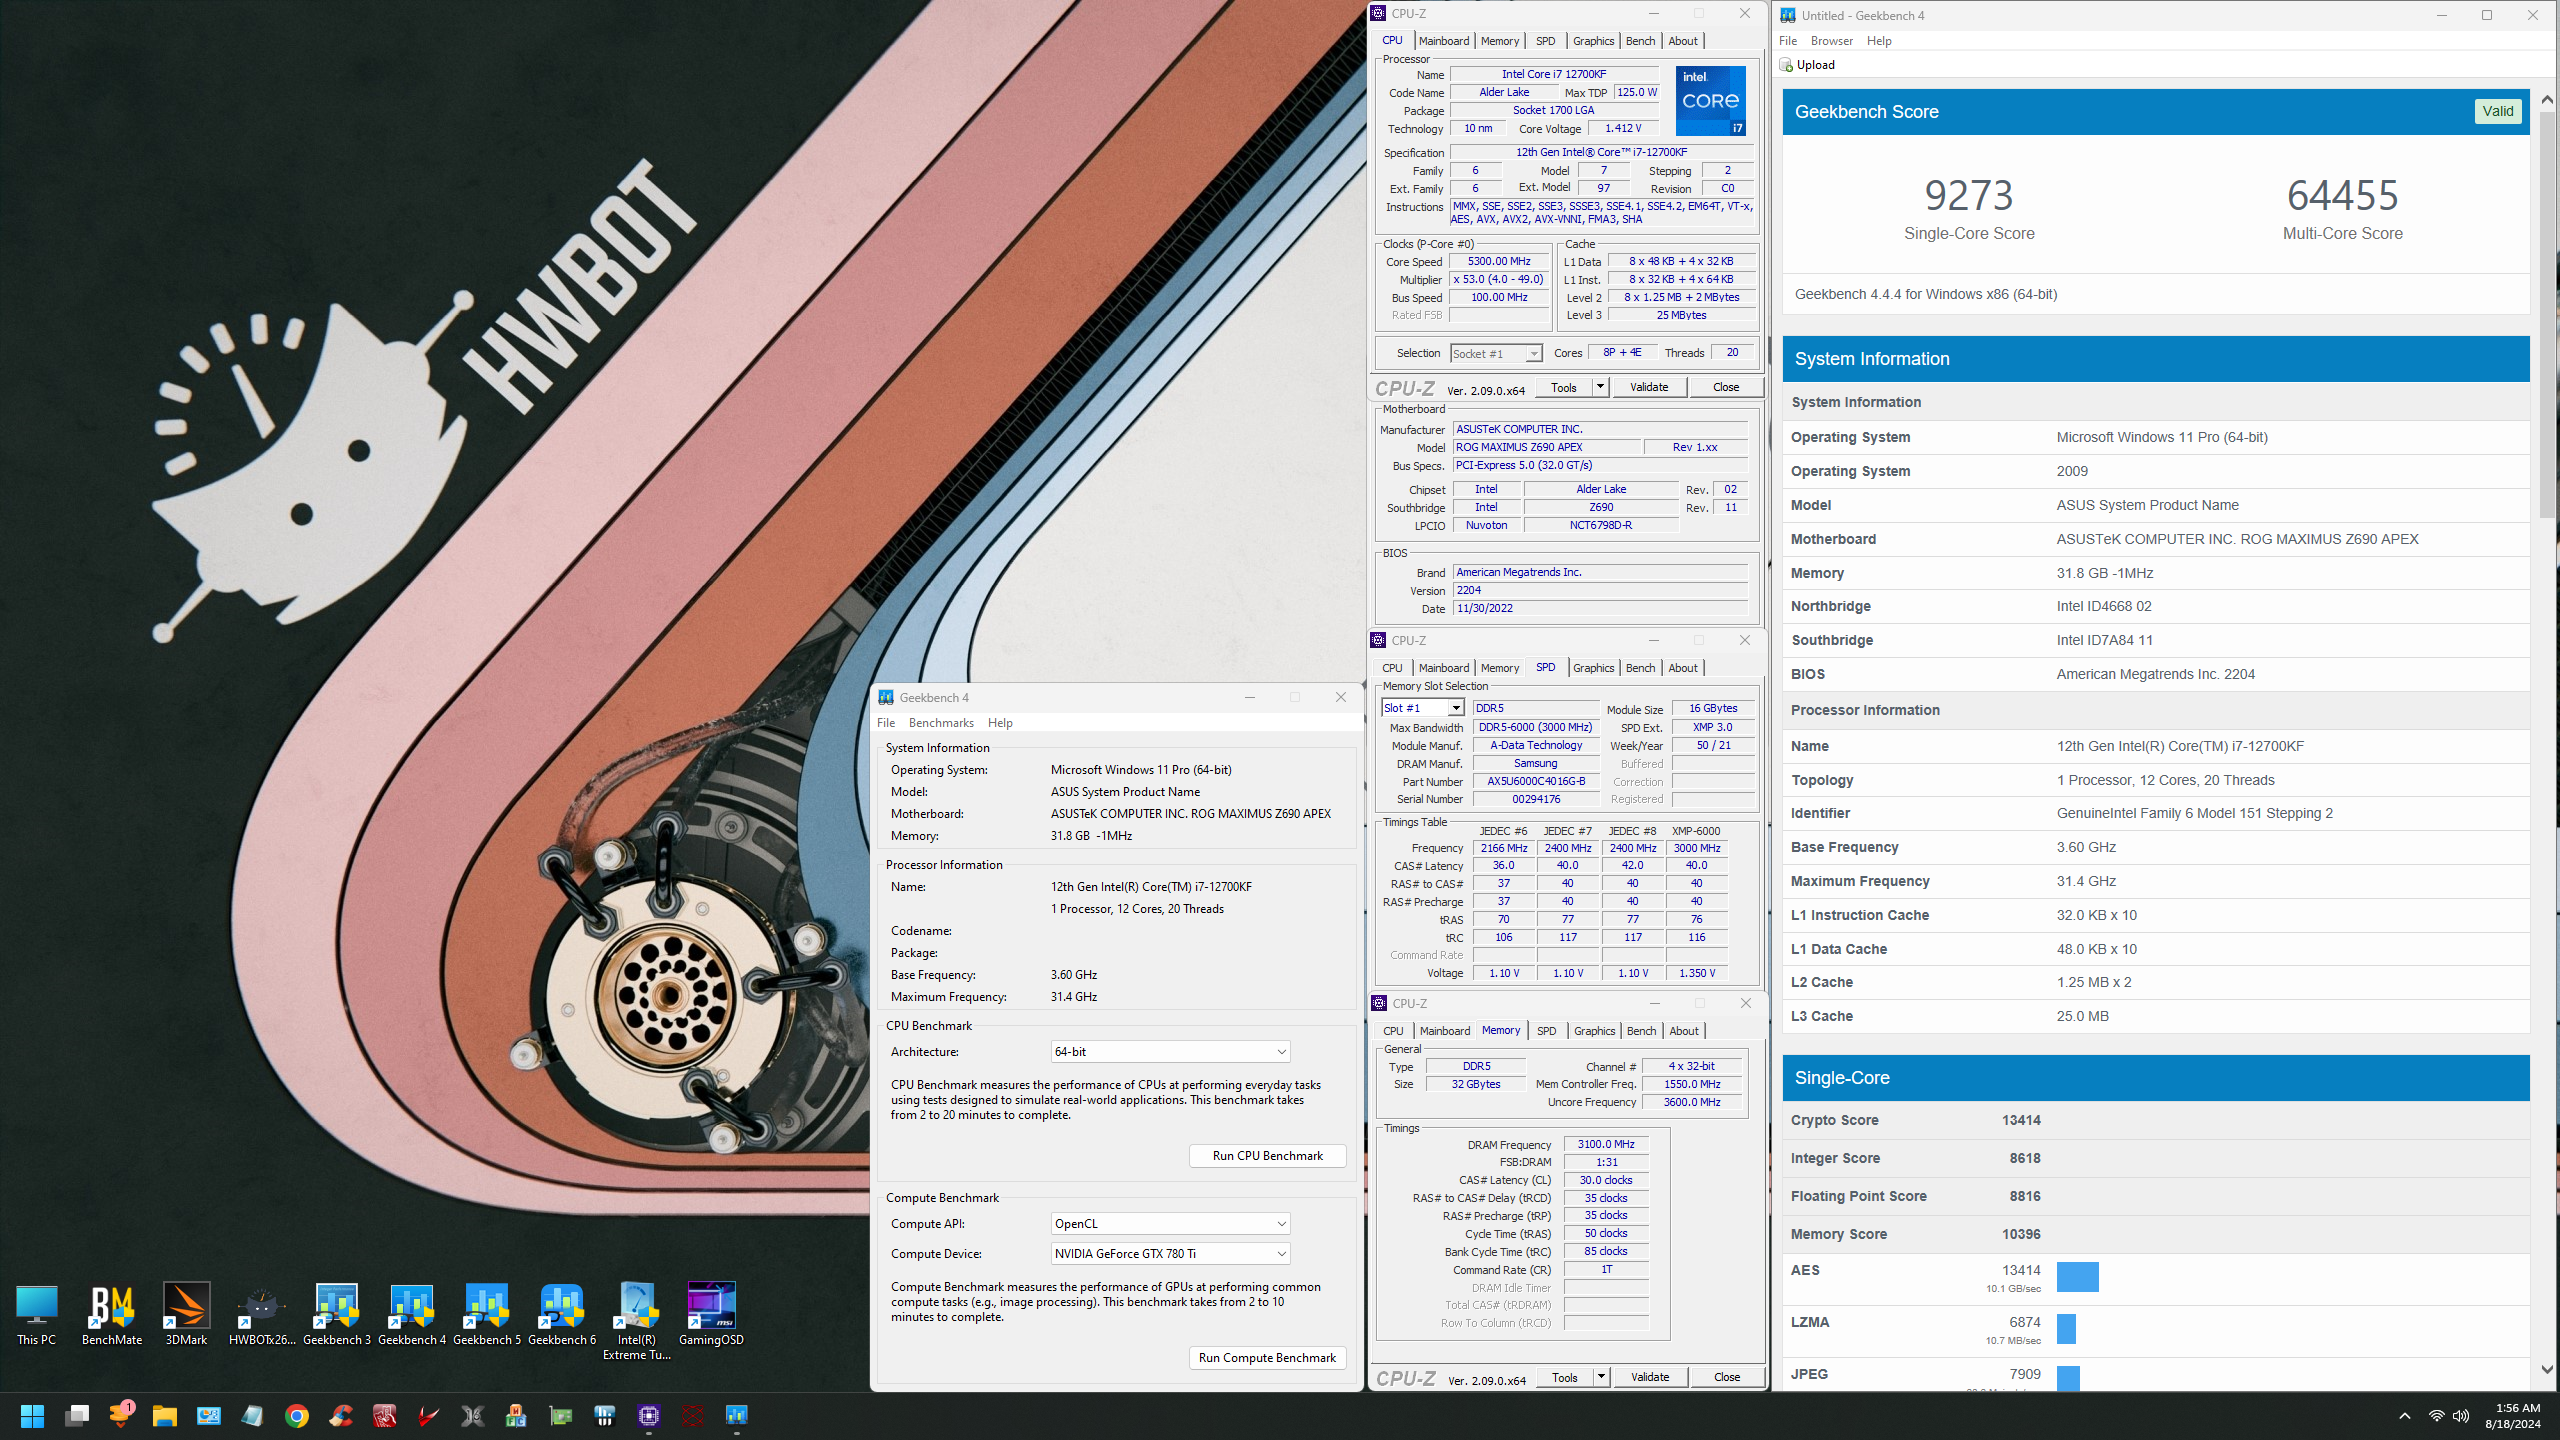Expand the Compute API OpenCL dropdown
2560x1440 pixels.
[x=1170, y=1224]
